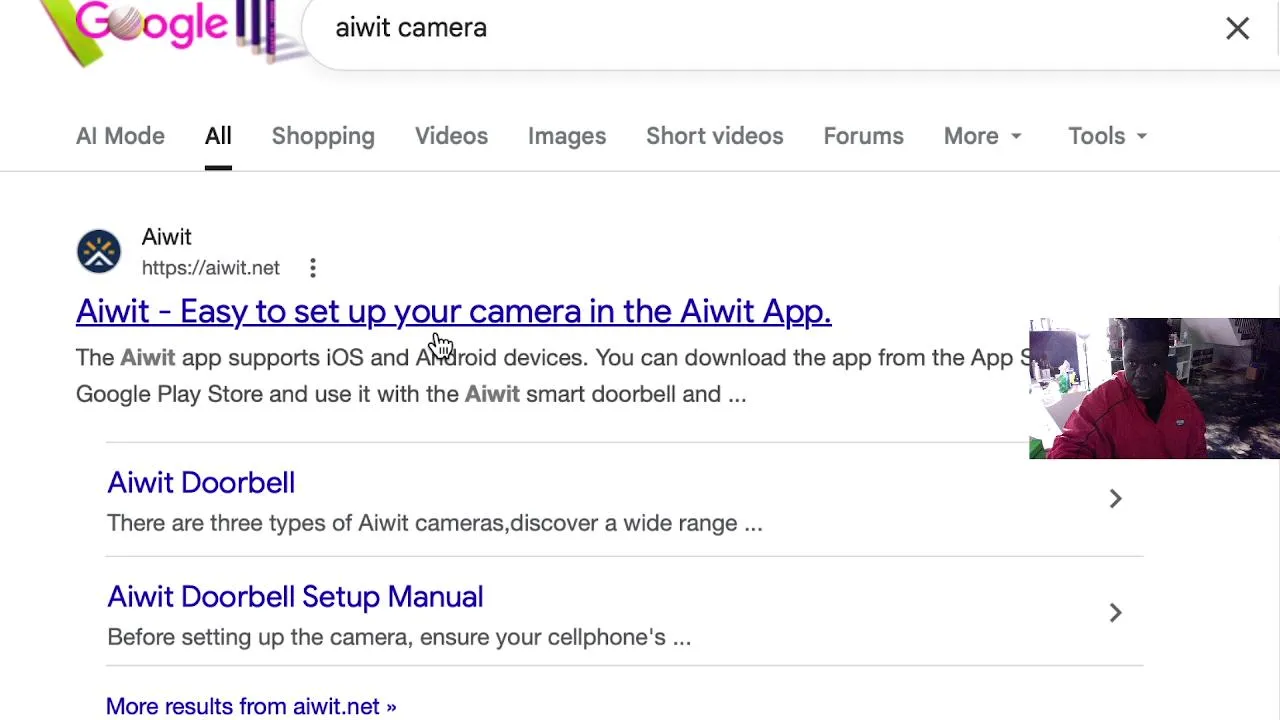The width and height of the screenshot is (1280, 720).
Task: Open the Aiwit Doorbell sitelink
Action: (201, 483)
